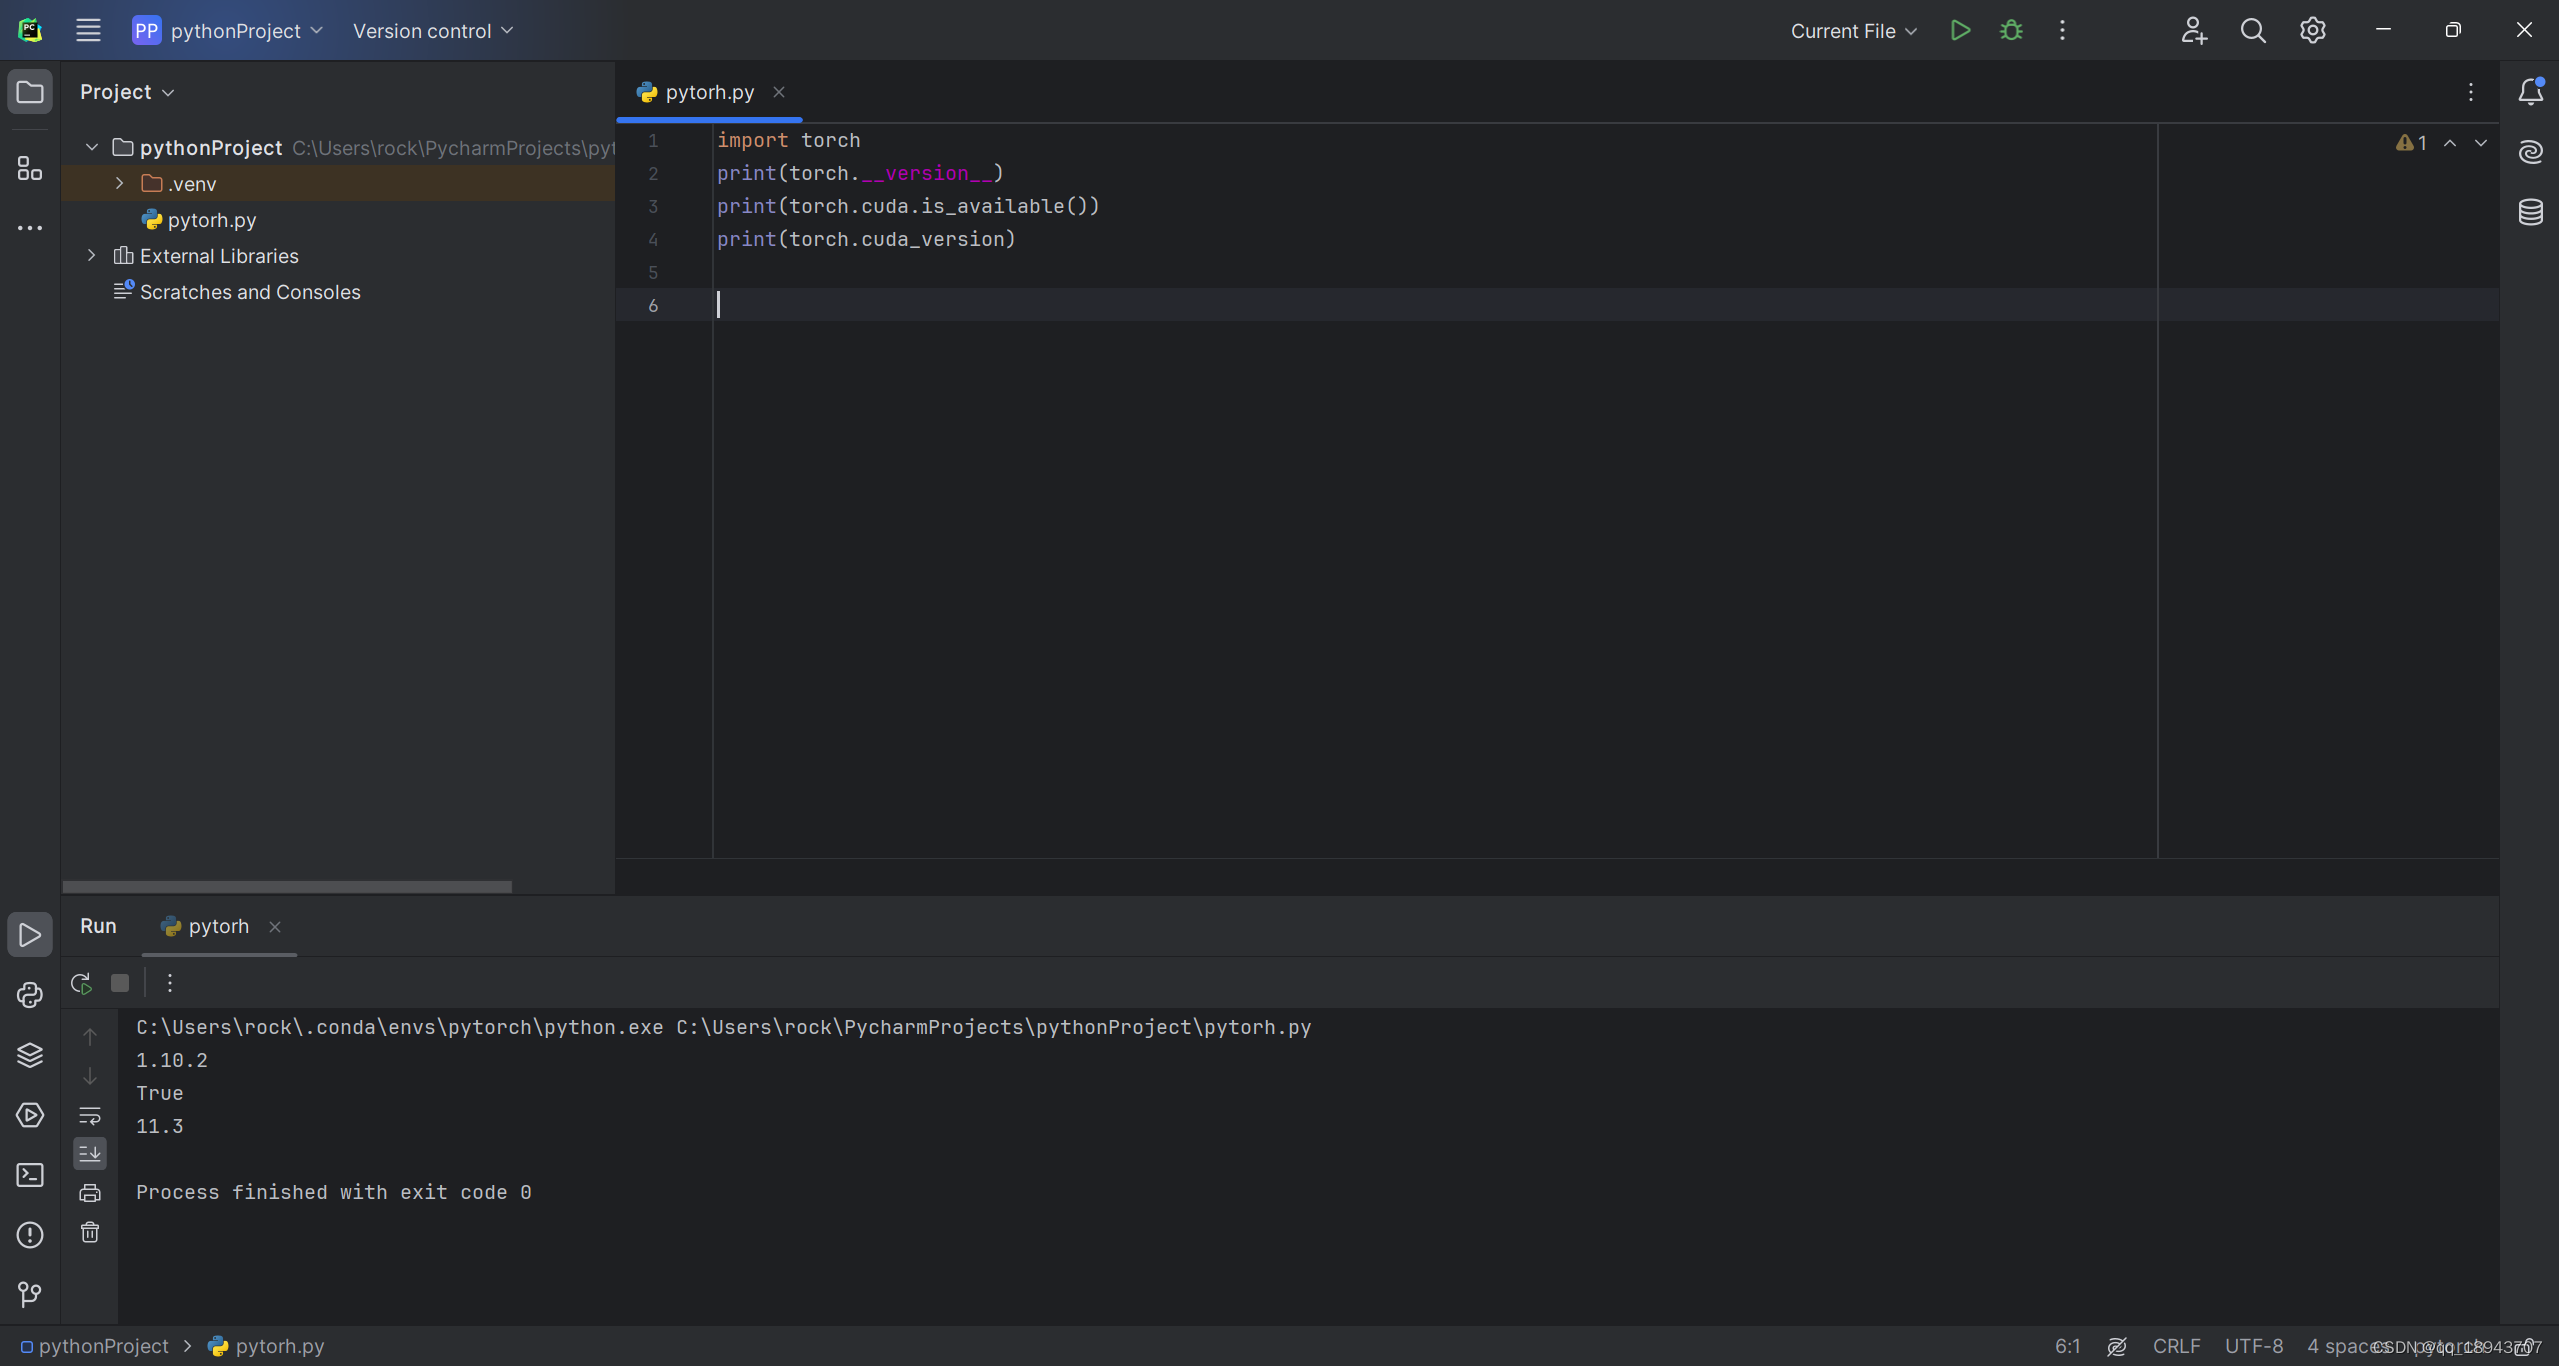The height and width of the screenshot is (1366, 2559).
Task: Clear all console output
Action: [x=90, y=1232]
